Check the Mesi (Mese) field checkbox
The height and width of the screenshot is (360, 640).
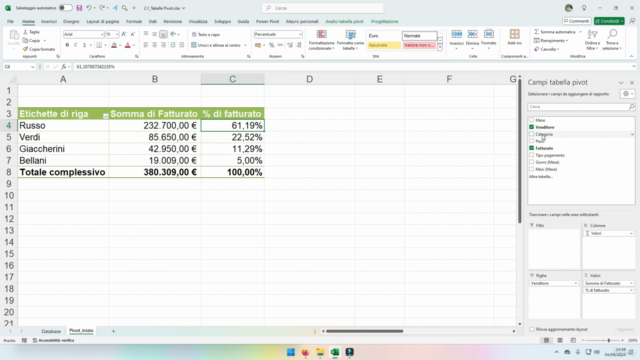coord(531,169)
